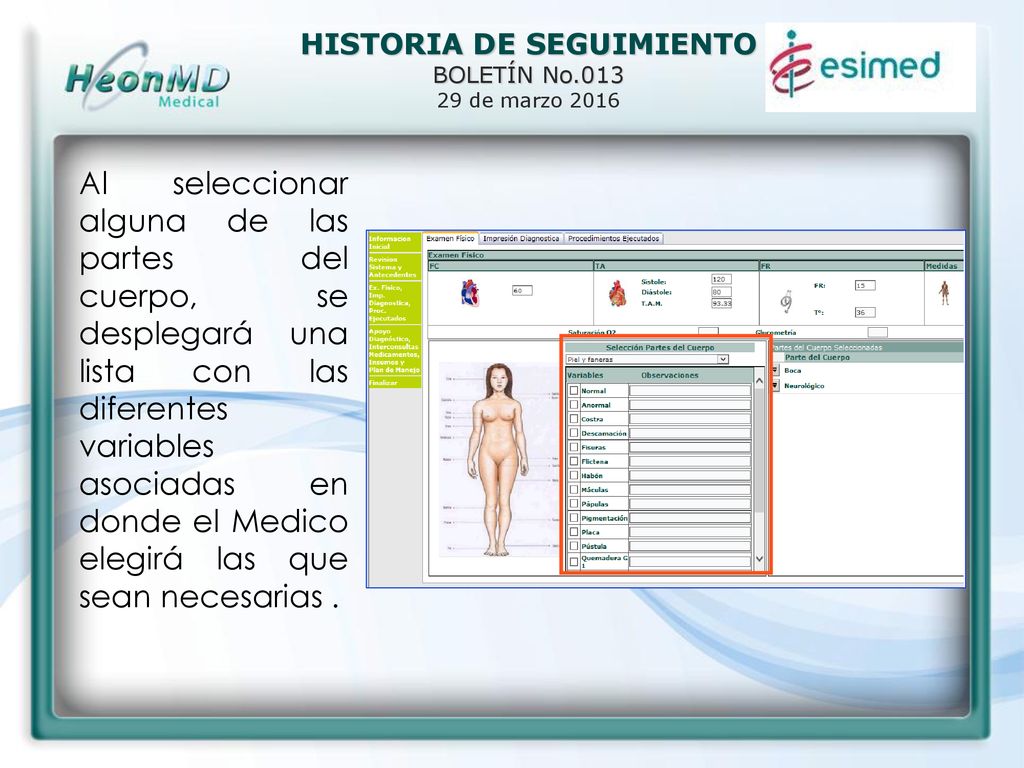The height and width of the screenshot is (768, 1024).
Task: Check the Normal variable checkbox
Action: click(574, 391)
